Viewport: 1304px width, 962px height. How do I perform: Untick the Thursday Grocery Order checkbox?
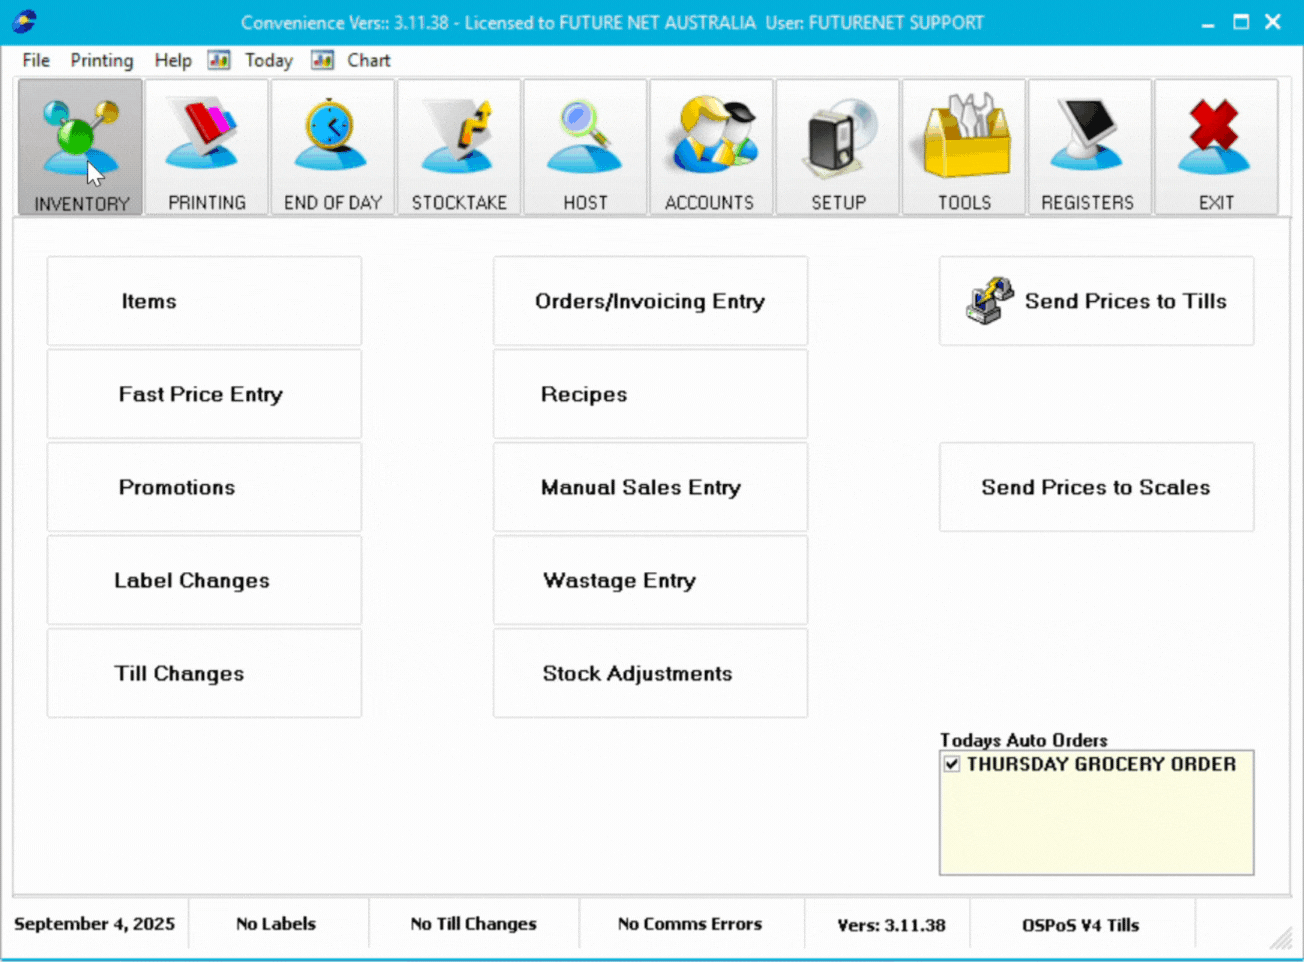point(952,764)
